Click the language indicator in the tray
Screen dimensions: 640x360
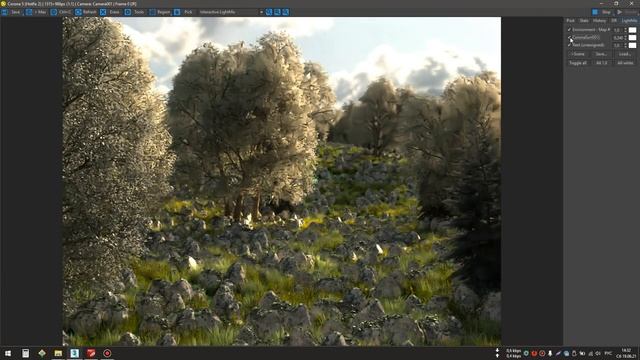pos(608,353)
